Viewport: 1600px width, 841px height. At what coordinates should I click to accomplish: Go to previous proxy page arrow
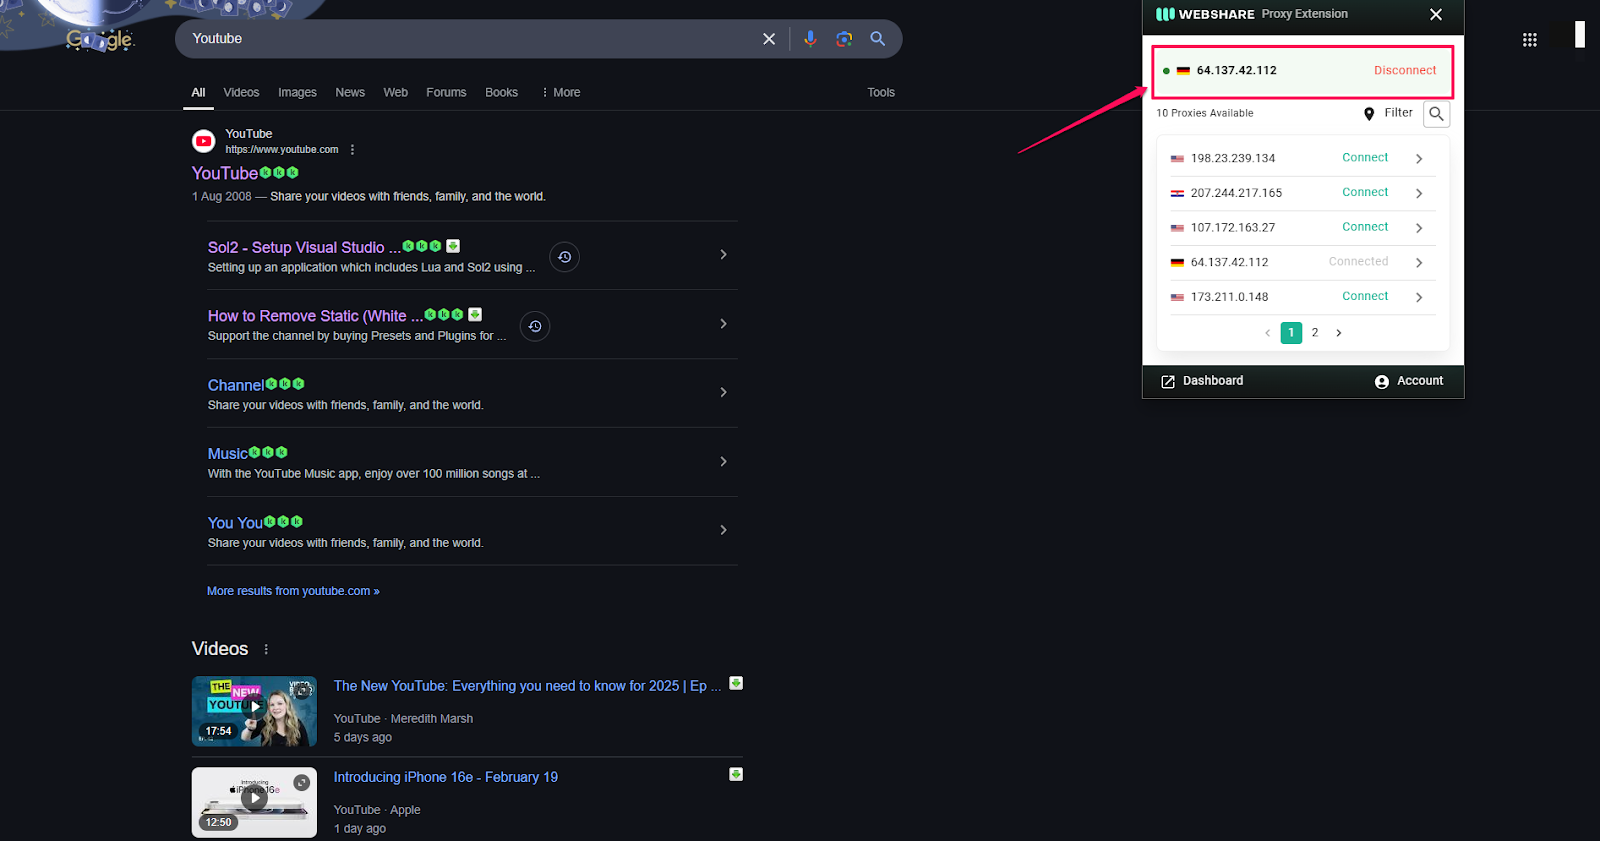click(1267, 333)
